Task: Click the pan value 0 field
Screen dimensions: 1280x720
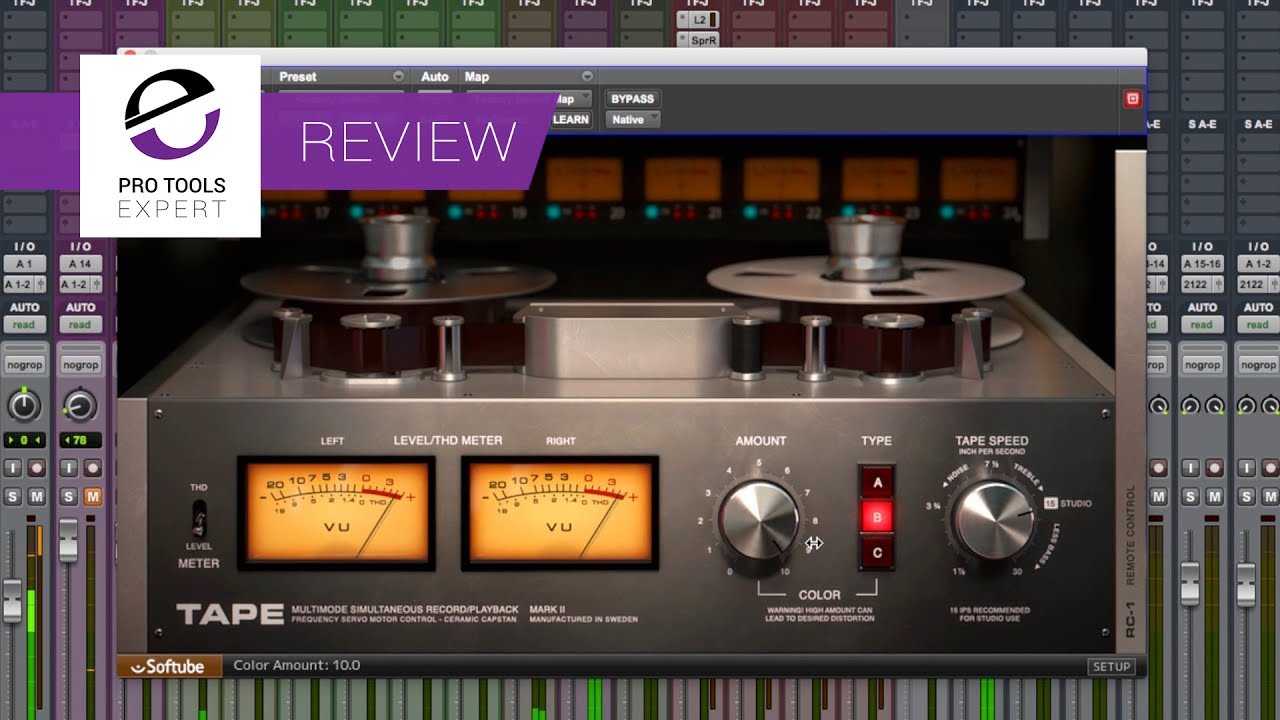Action: pyautogui.click(x=24, y=440)
